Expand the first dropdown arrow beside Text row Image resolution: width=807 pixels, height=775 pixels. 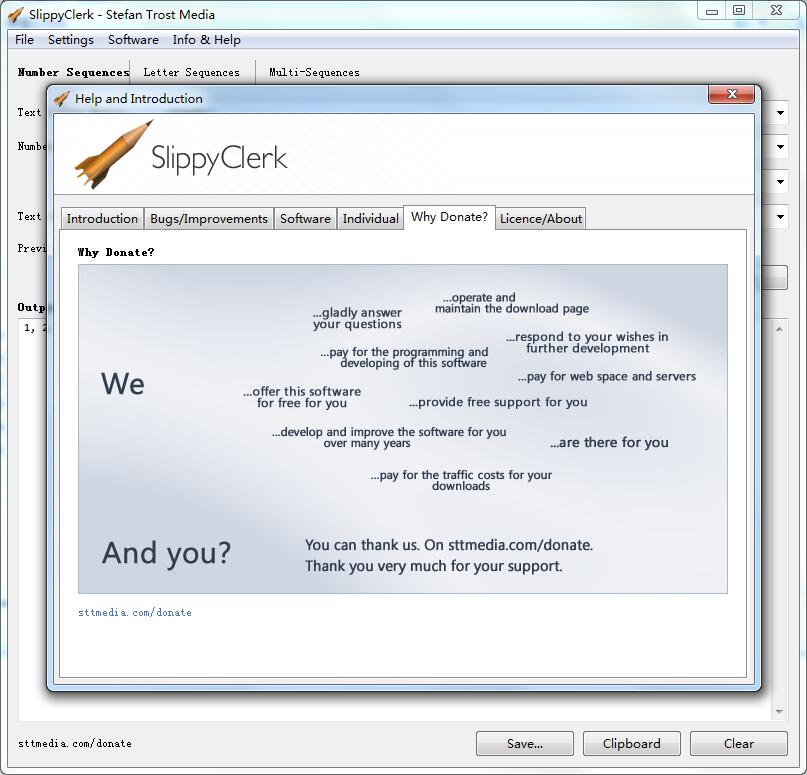pos(780,113)
